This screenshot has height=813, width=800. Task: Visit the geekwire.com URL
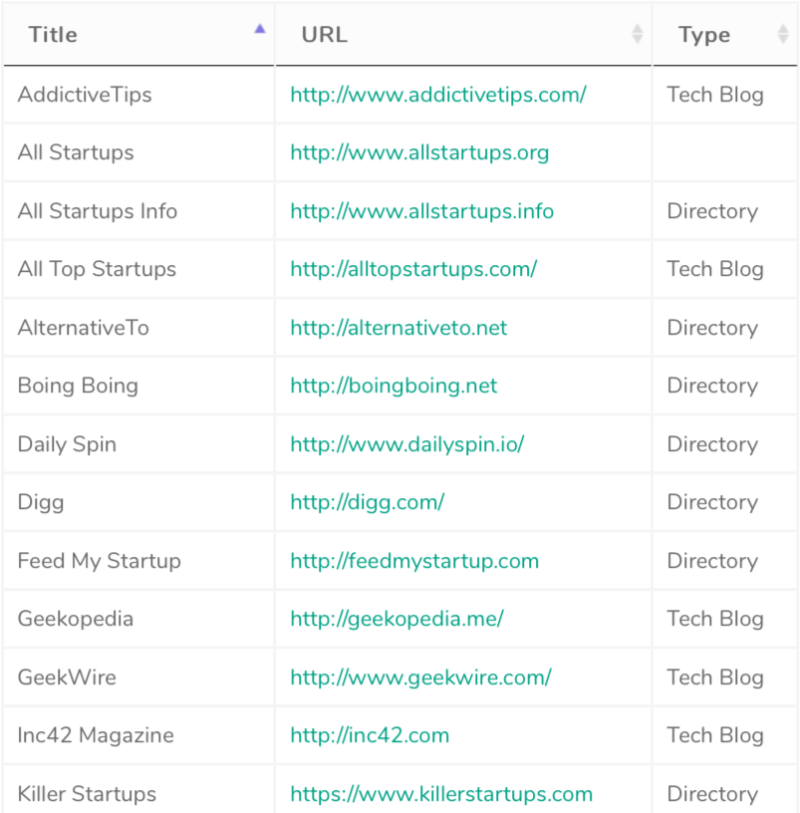(420, 677)
